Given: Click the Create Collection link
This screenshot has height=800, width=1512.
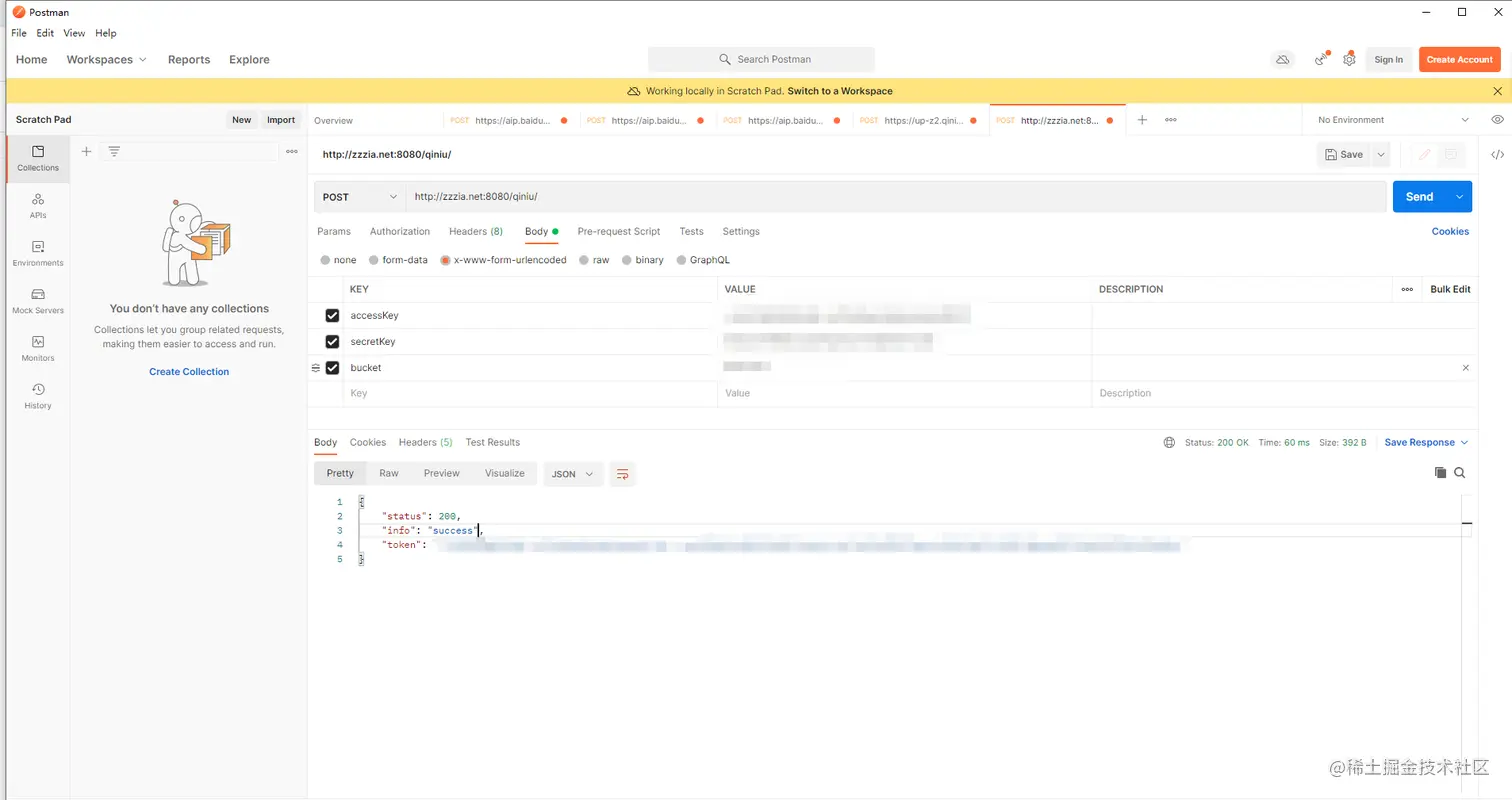Looking at the screenshot, I should (189, 372).
